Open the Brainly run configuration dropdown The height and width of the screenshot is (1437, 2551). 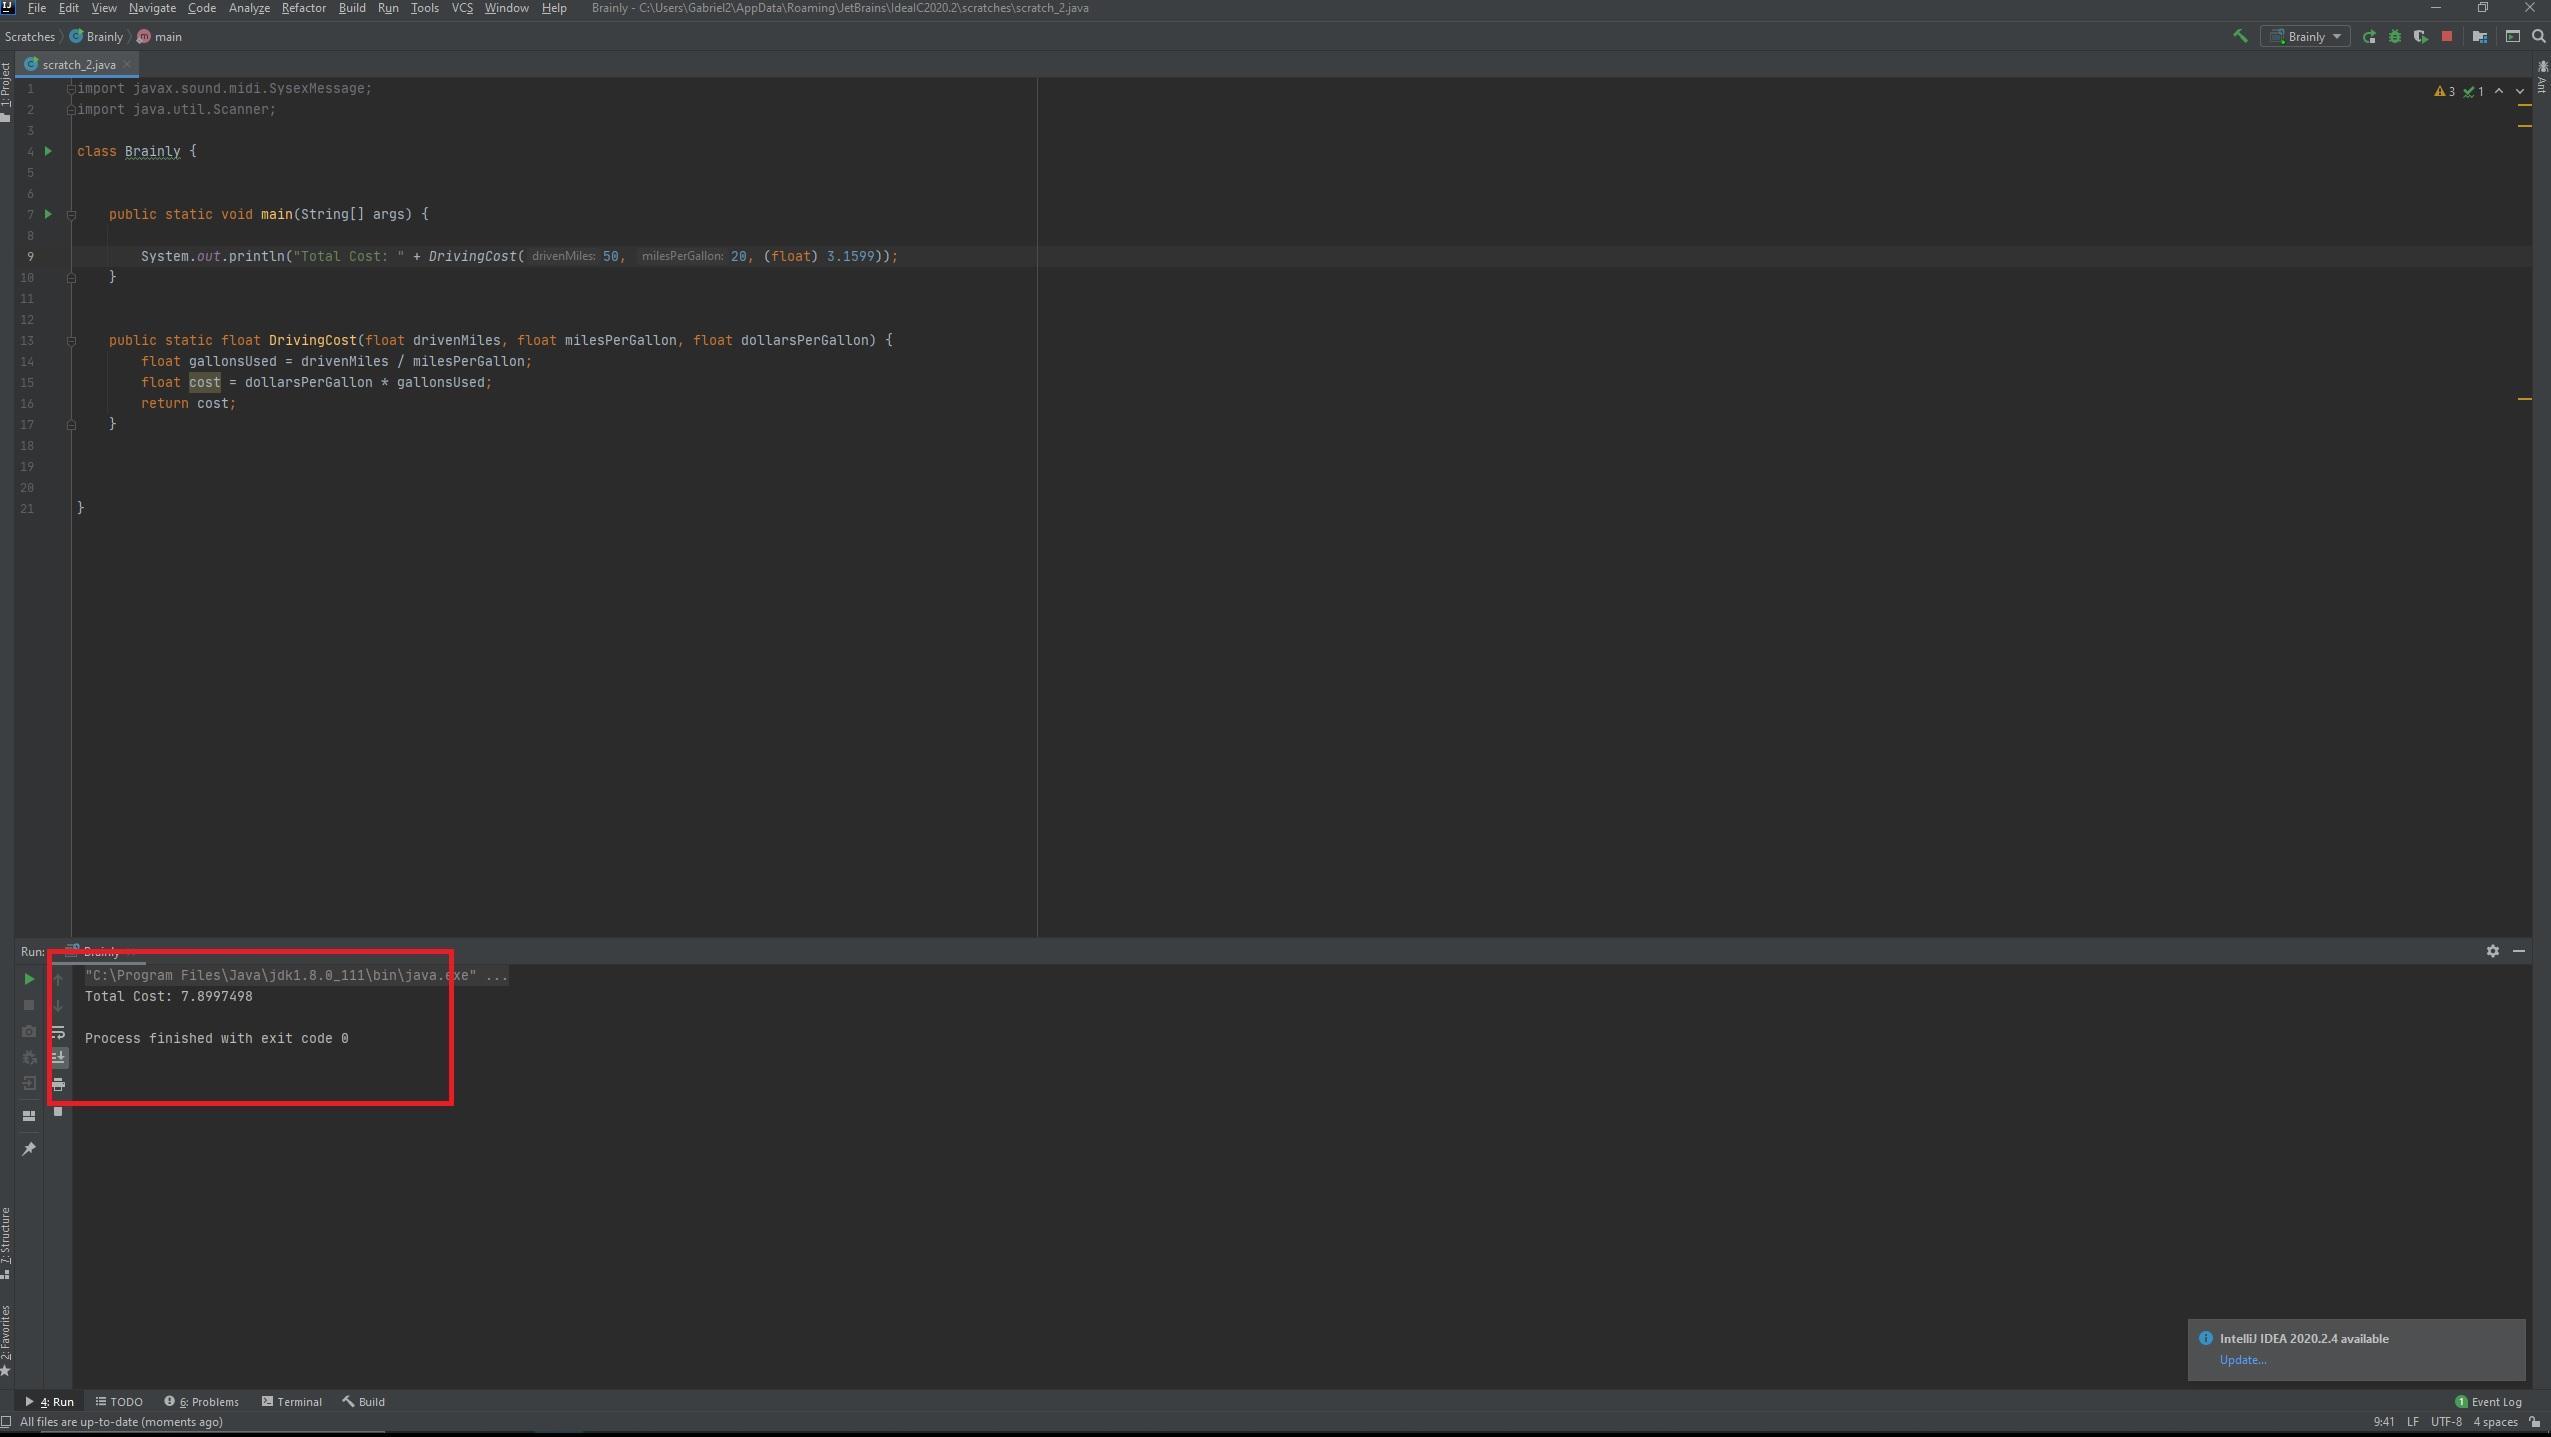(2305, 36)
